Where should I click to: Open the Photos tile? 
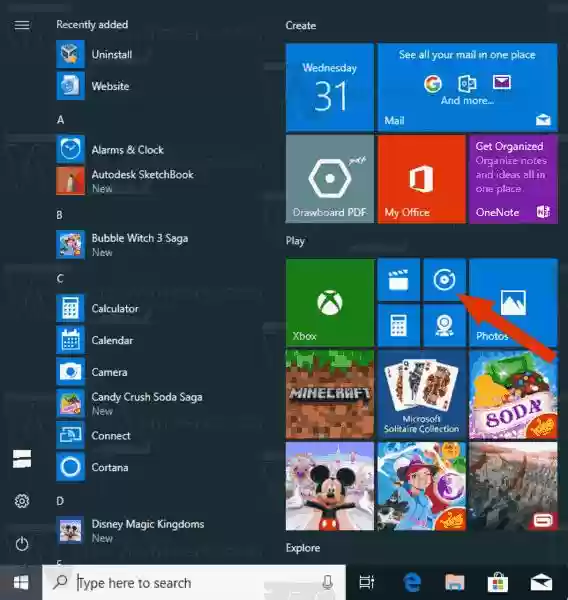(x=513, y=303)
